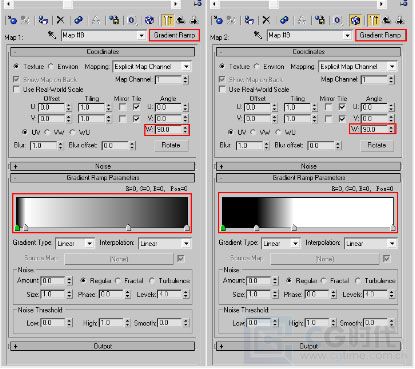
Task: Click Rotate button in Map 2 panel
Action: 377,145
